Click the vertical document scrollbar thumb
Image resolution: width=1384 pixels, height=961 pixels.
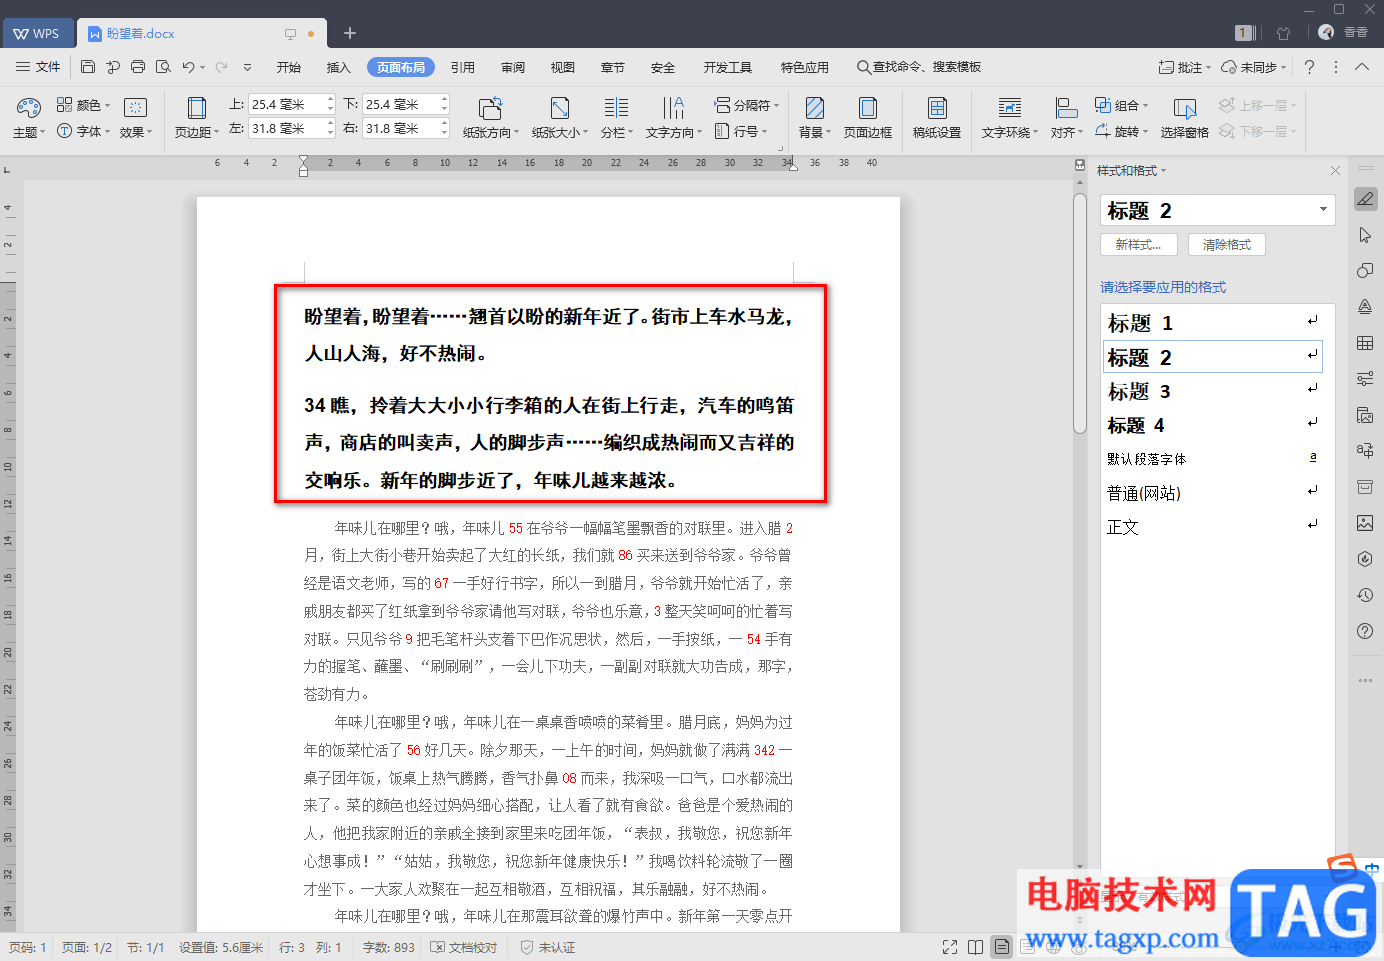tap(1080, 314)
